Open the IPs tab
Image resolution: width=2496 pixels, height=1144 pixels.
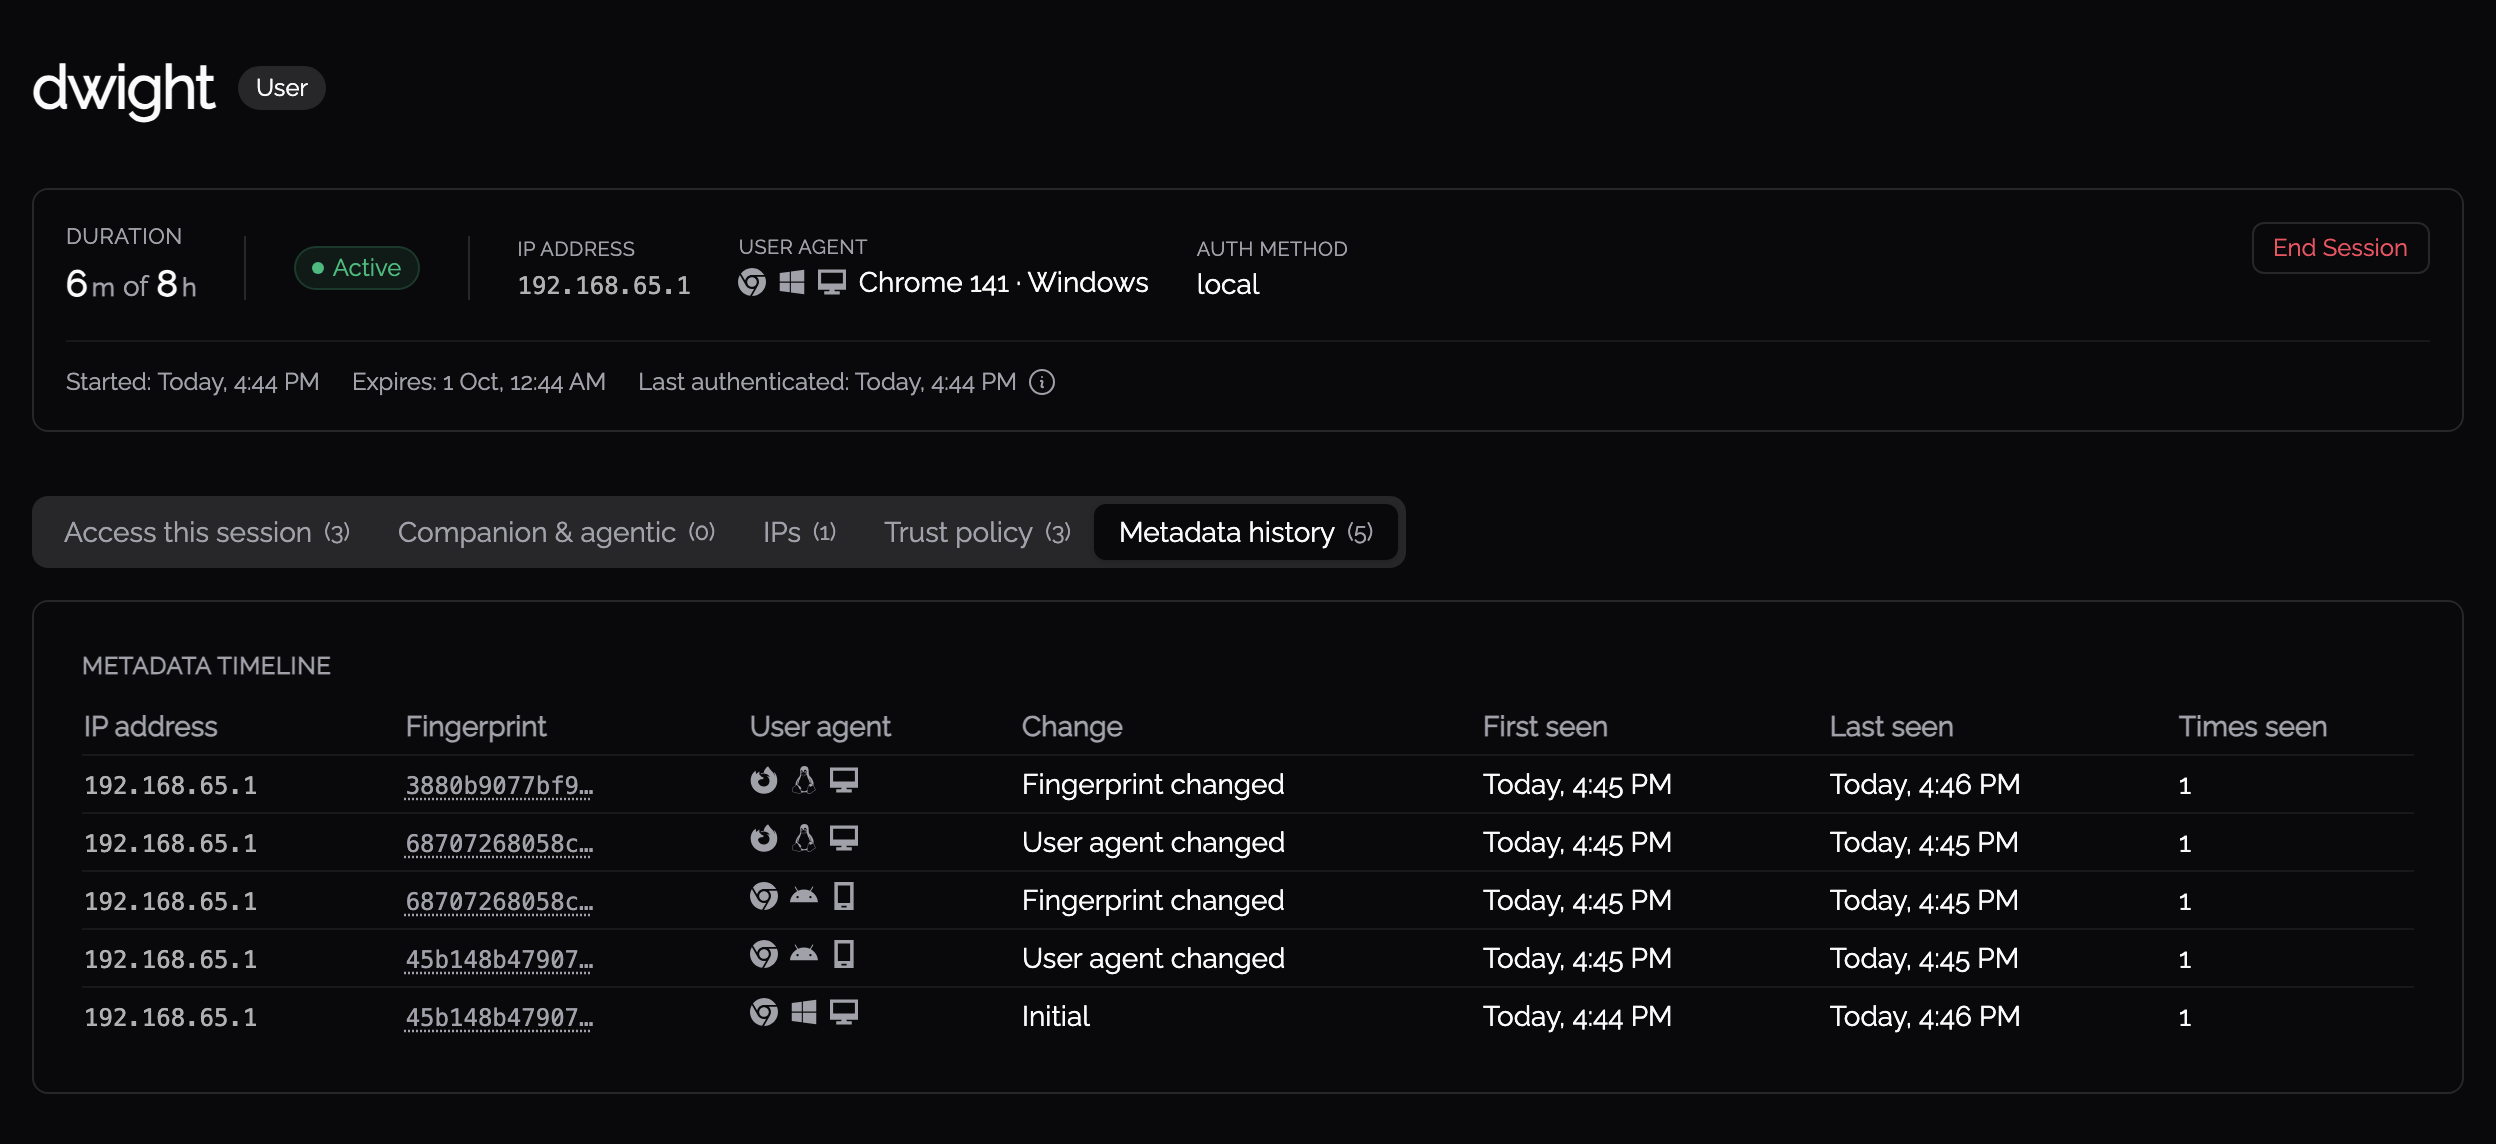point(799,532)
